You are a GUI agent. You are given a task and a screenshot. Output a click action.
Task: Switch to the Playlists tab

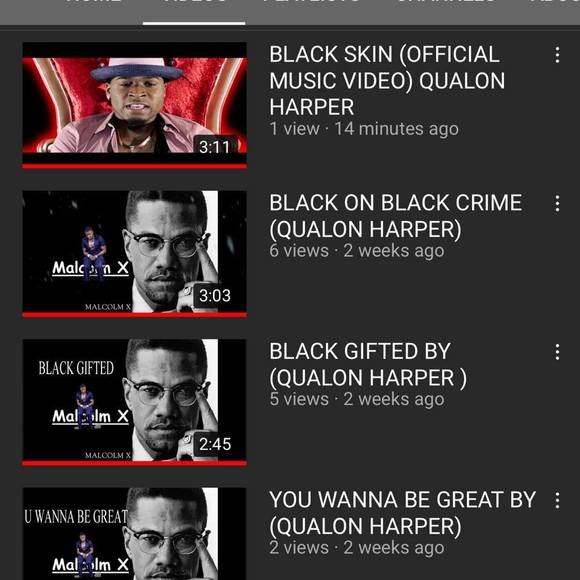point(311,3)
